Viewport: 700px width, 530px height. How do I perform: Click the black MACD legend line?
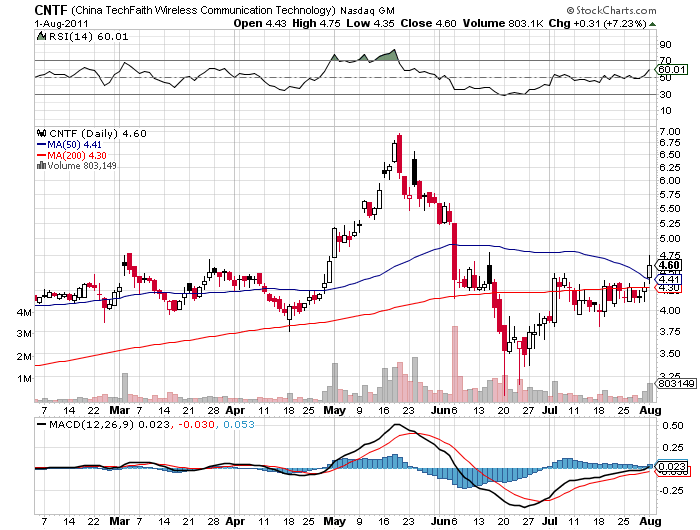(x=42, y=424)
